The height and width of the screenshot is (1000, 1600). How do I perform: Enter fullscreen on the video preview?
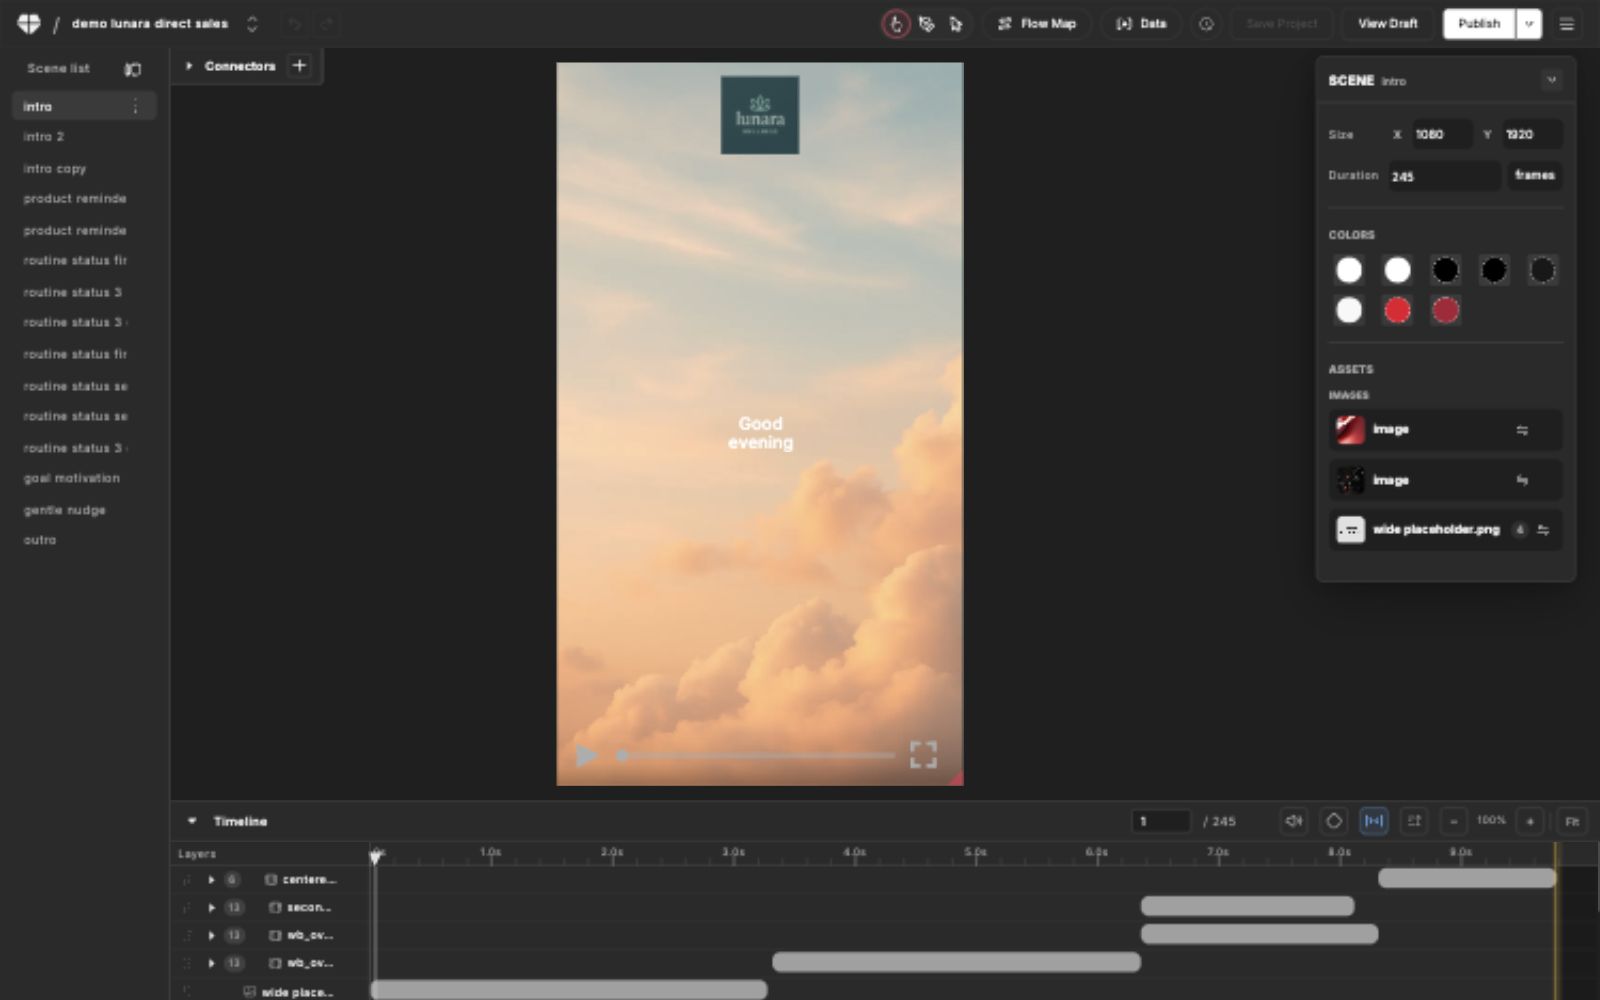point(923,755)
